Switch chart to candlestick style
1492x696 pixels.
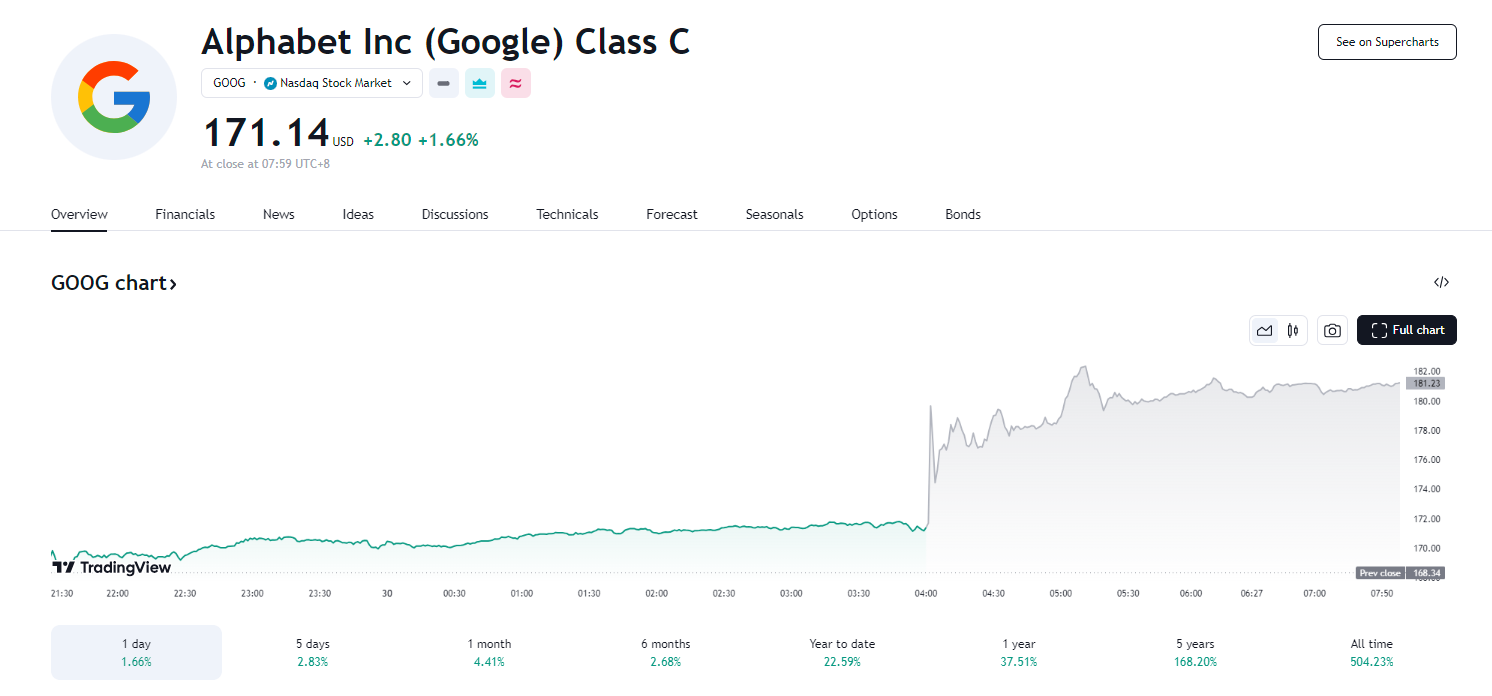pyautogui.click(x=1293, y=330)
